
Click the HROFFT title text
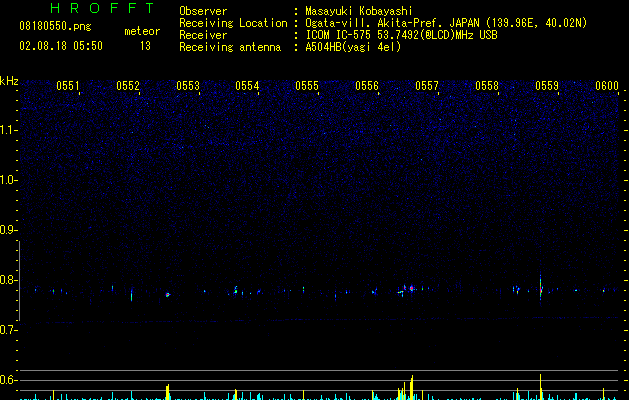pyautogui.click(x=103, y=8)
